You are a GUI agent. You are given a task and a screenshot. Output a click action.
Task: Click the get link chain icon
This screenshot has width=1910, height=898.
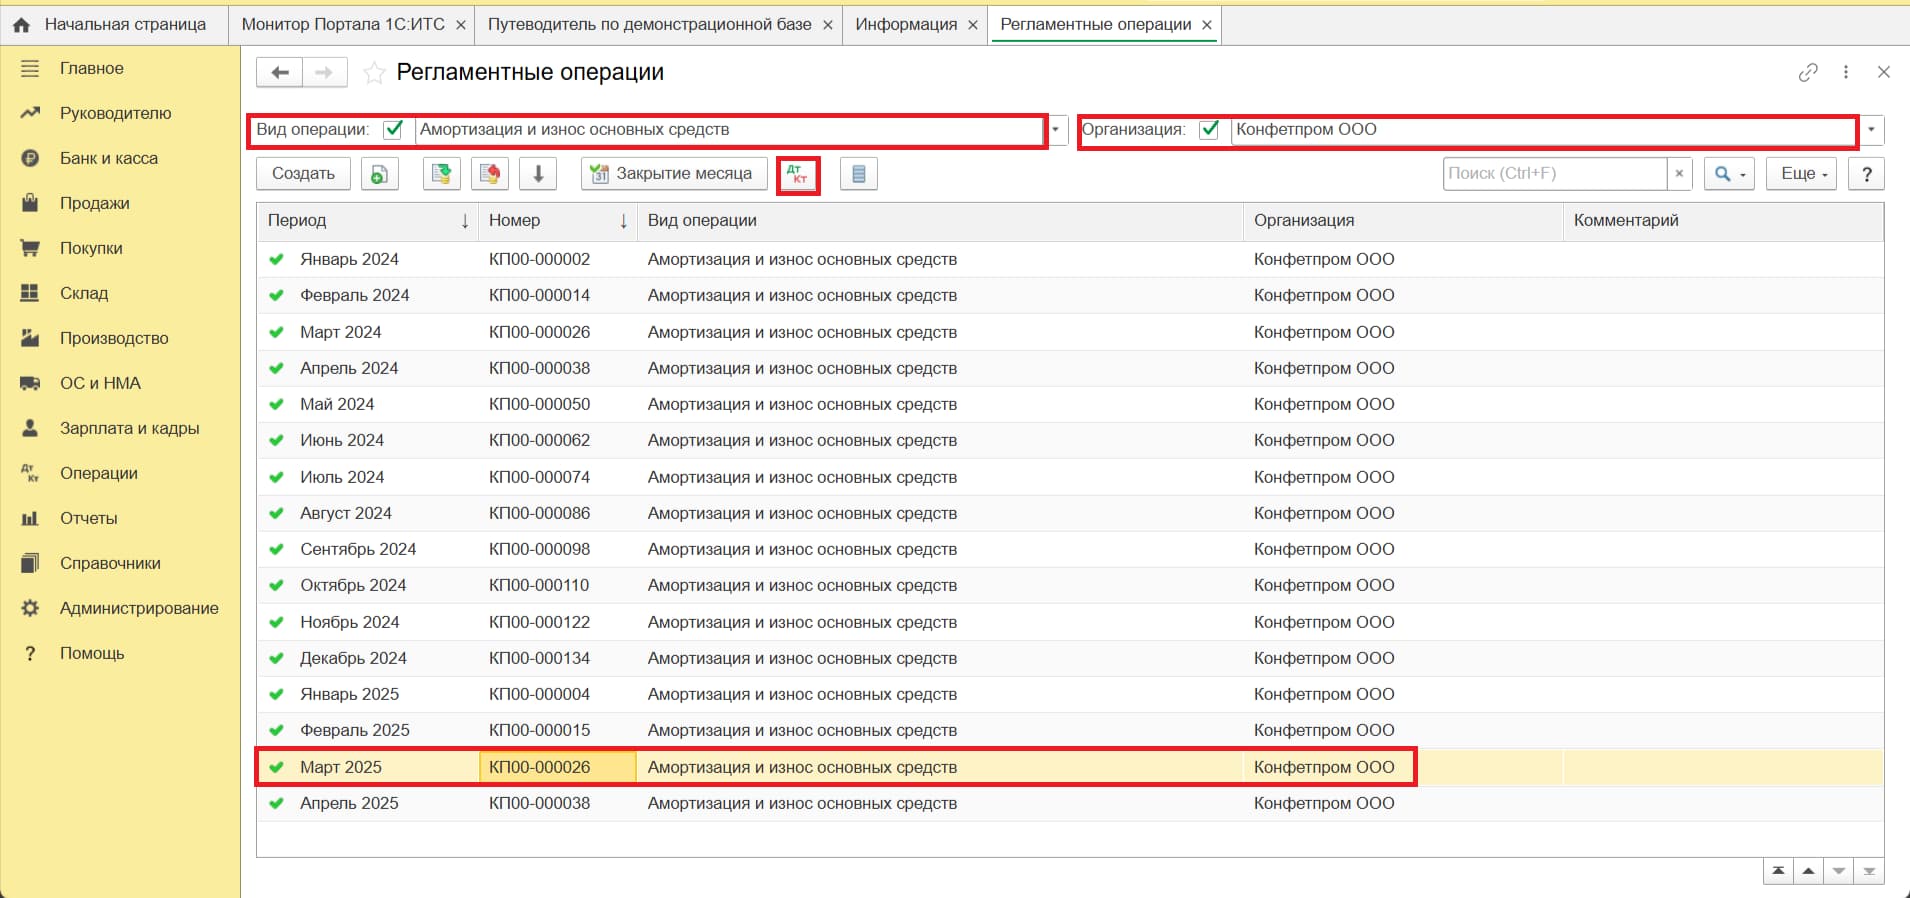coord(1807,72)
